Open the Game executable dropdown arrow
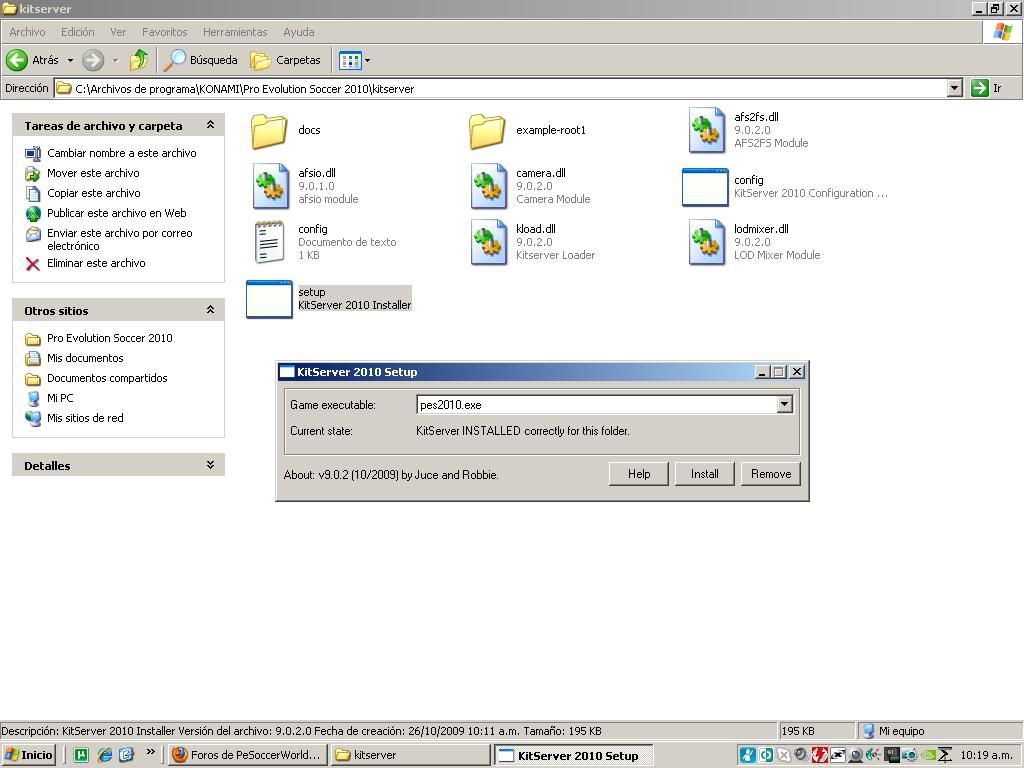 tap(784, 405)
